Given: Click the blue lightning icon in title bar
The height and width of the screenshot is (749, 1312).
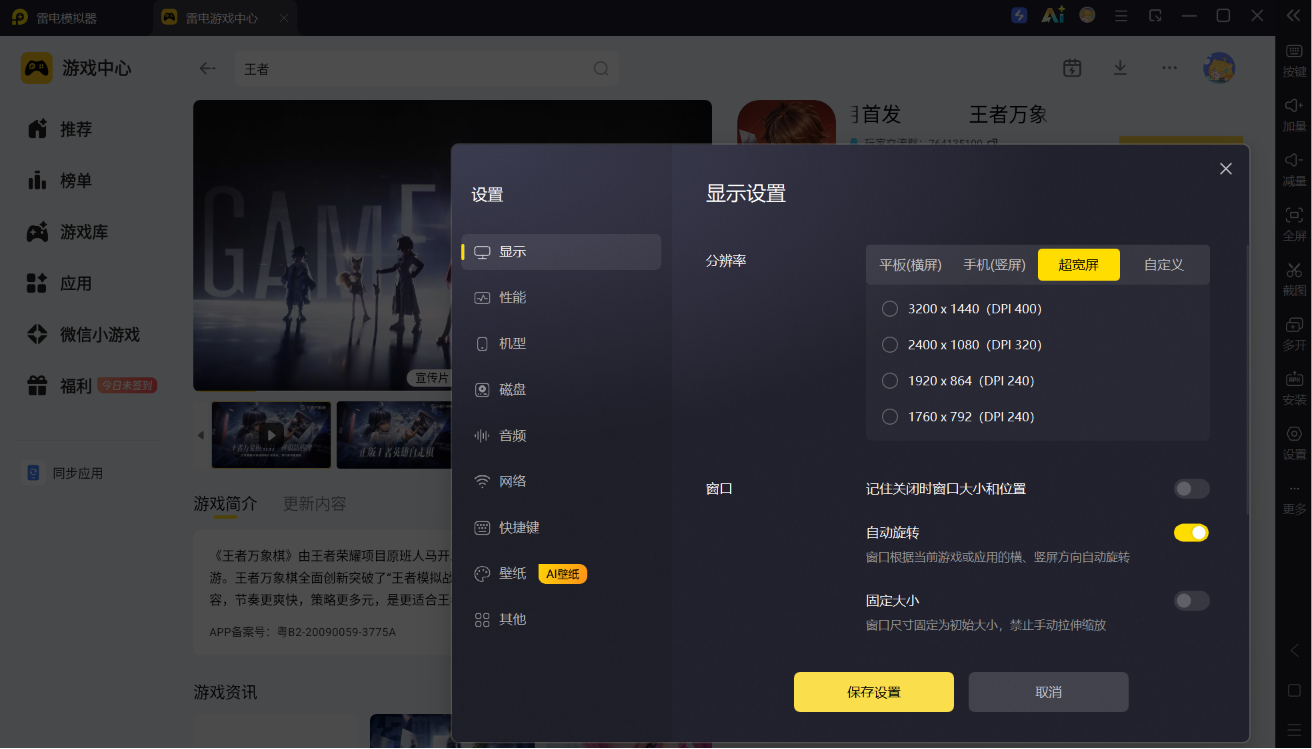Looking at the screenshot, I should coord(1019,16).
